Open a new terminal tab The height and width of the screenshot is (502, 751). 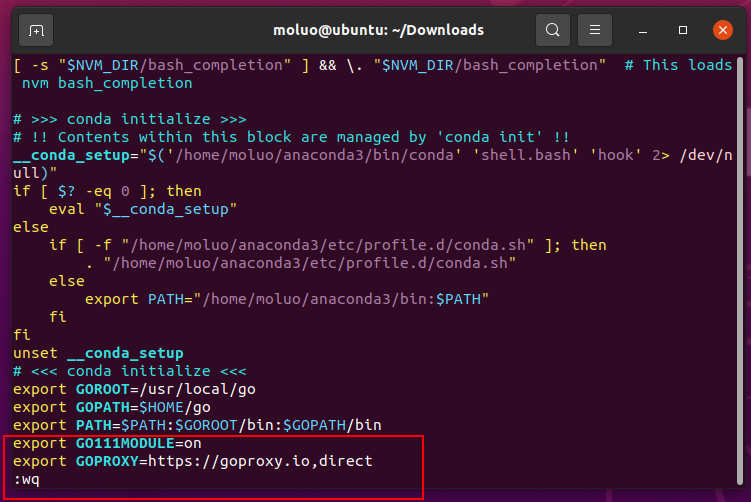(36, 31)
